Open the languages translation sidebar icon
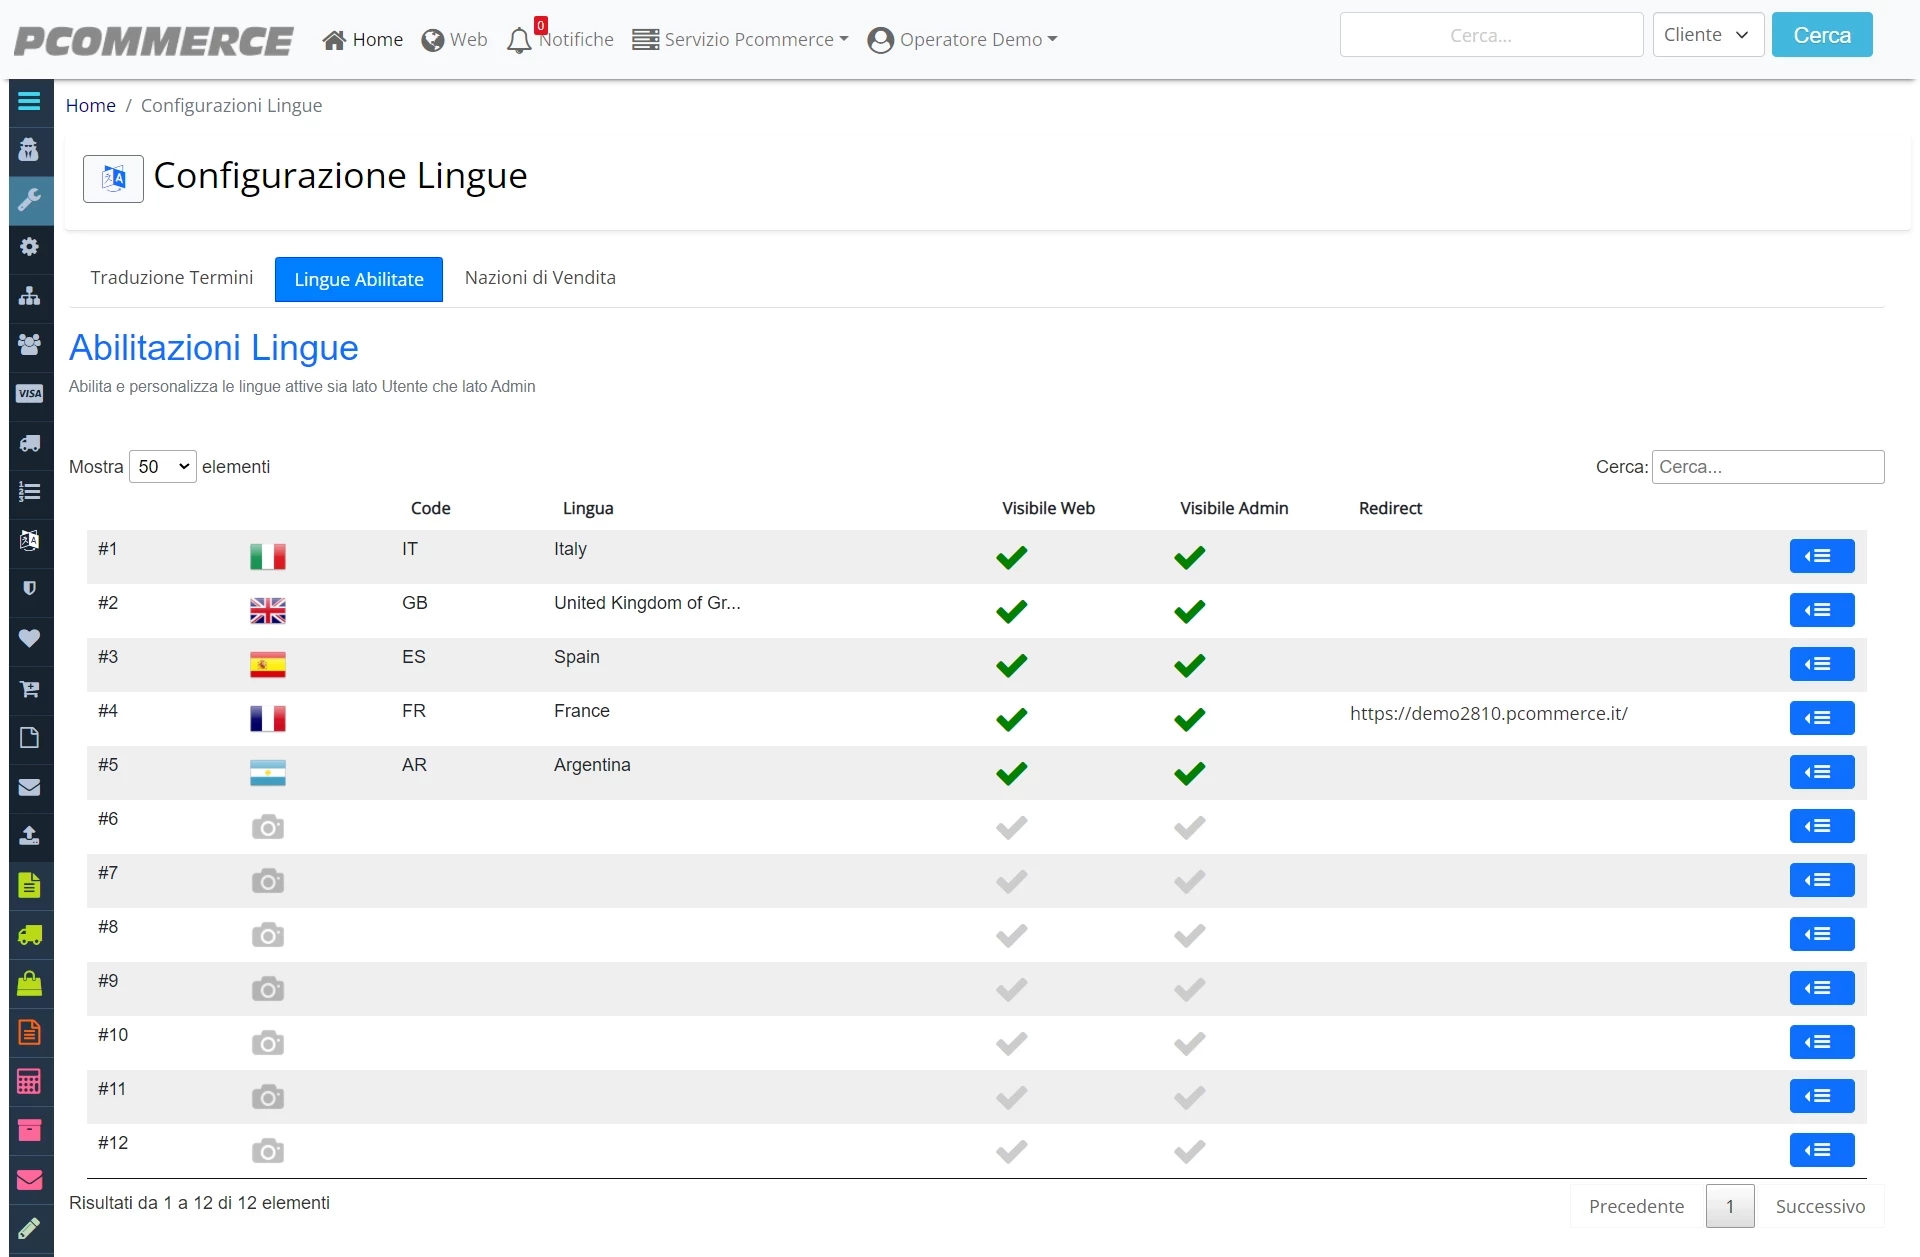This screenshot has height=1257, width=1920. pyautogui.click(x=29, y=540)
